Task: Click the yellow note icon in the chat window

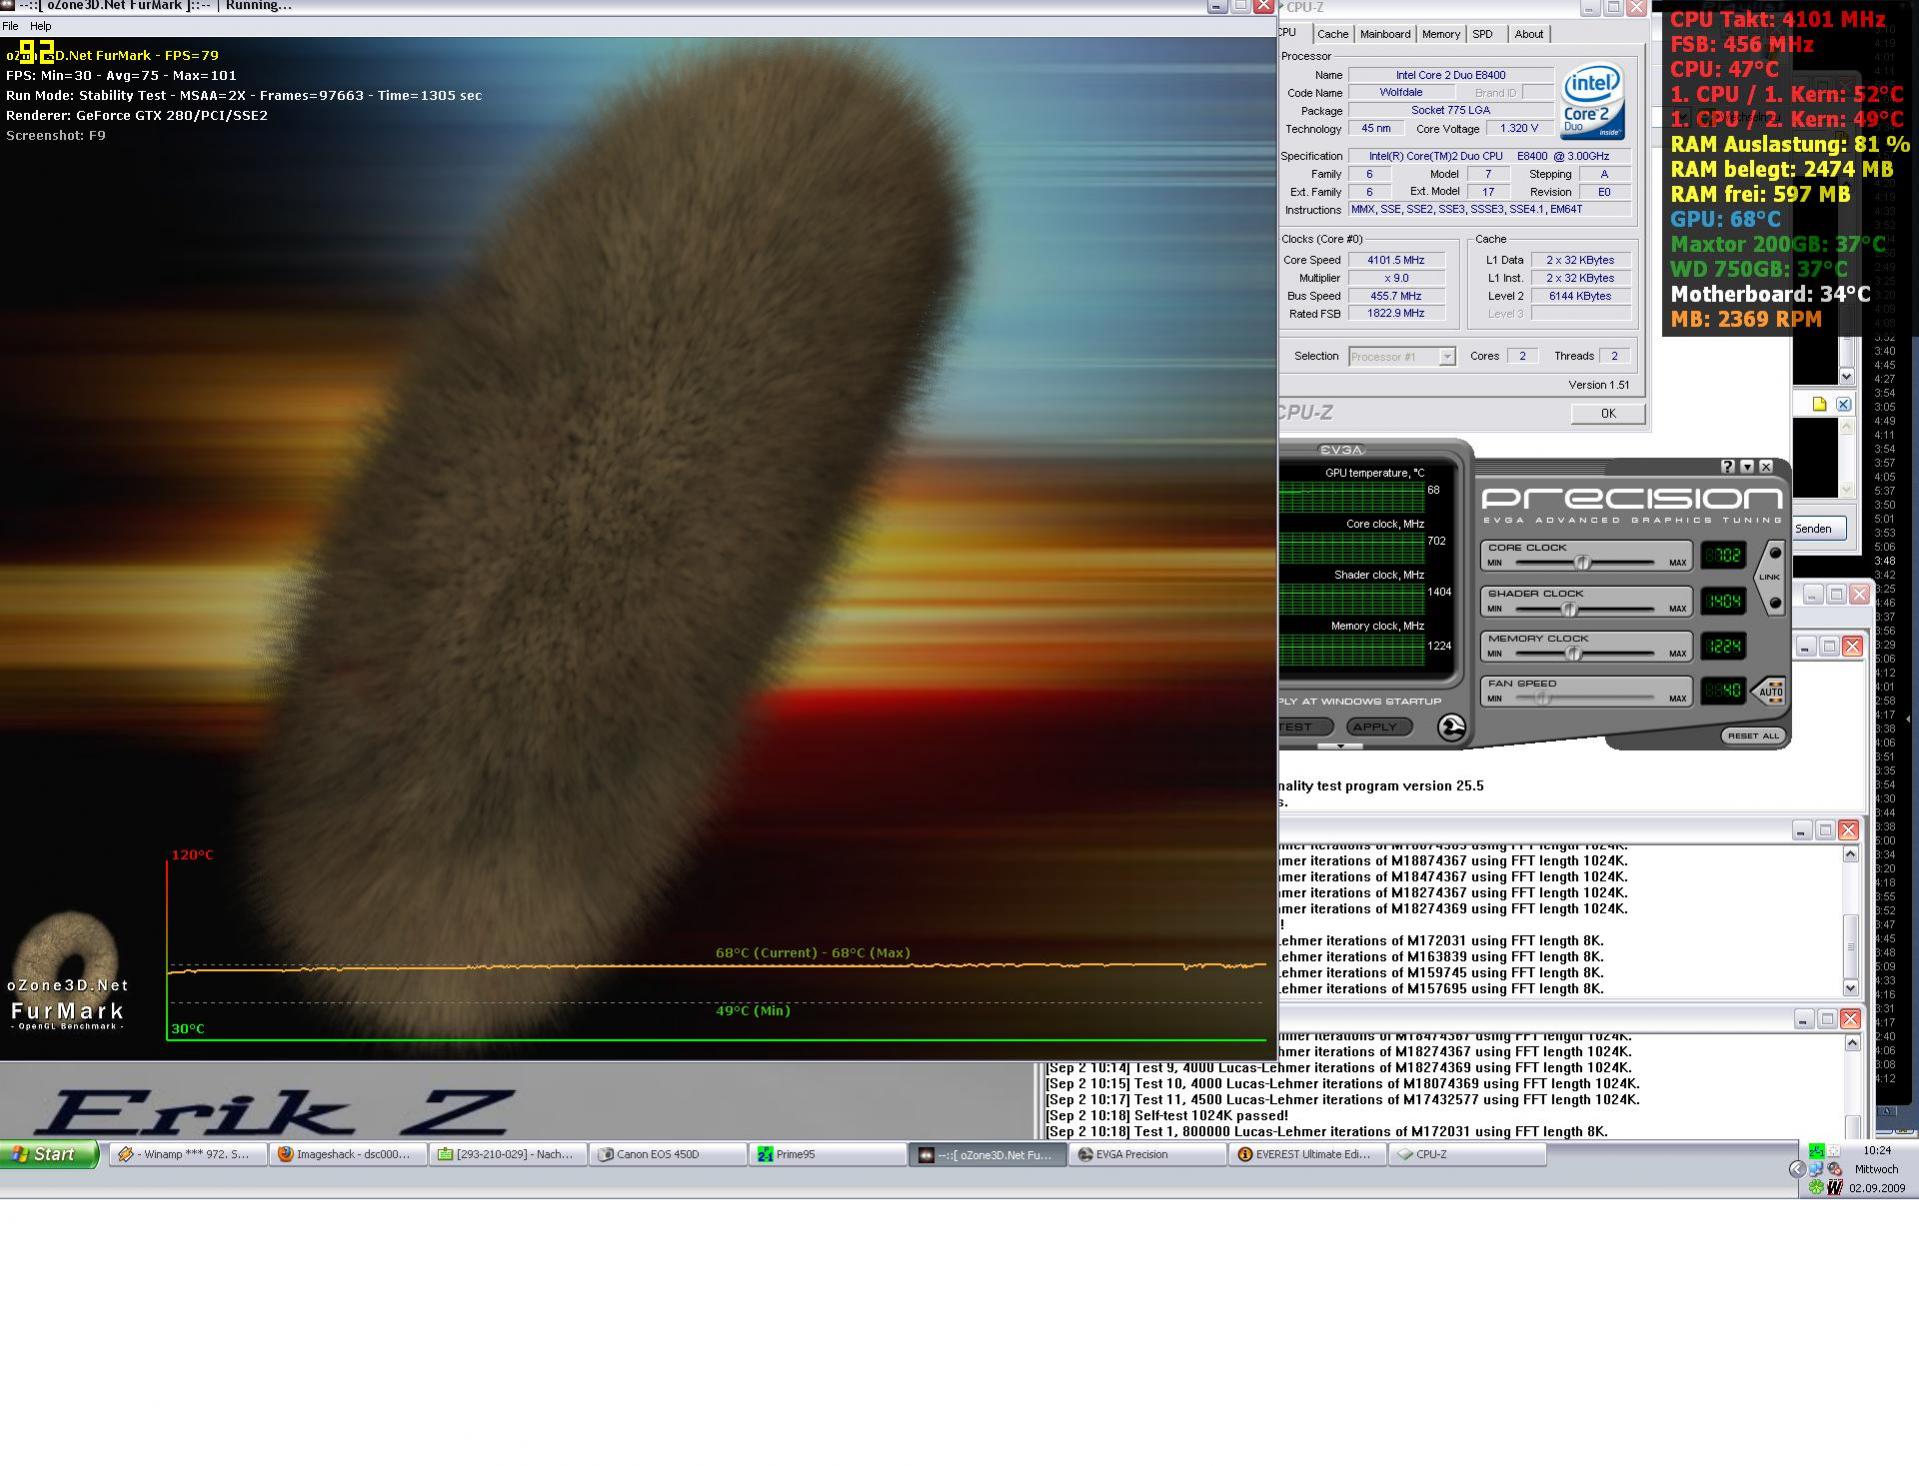Action: point(1819,404)
